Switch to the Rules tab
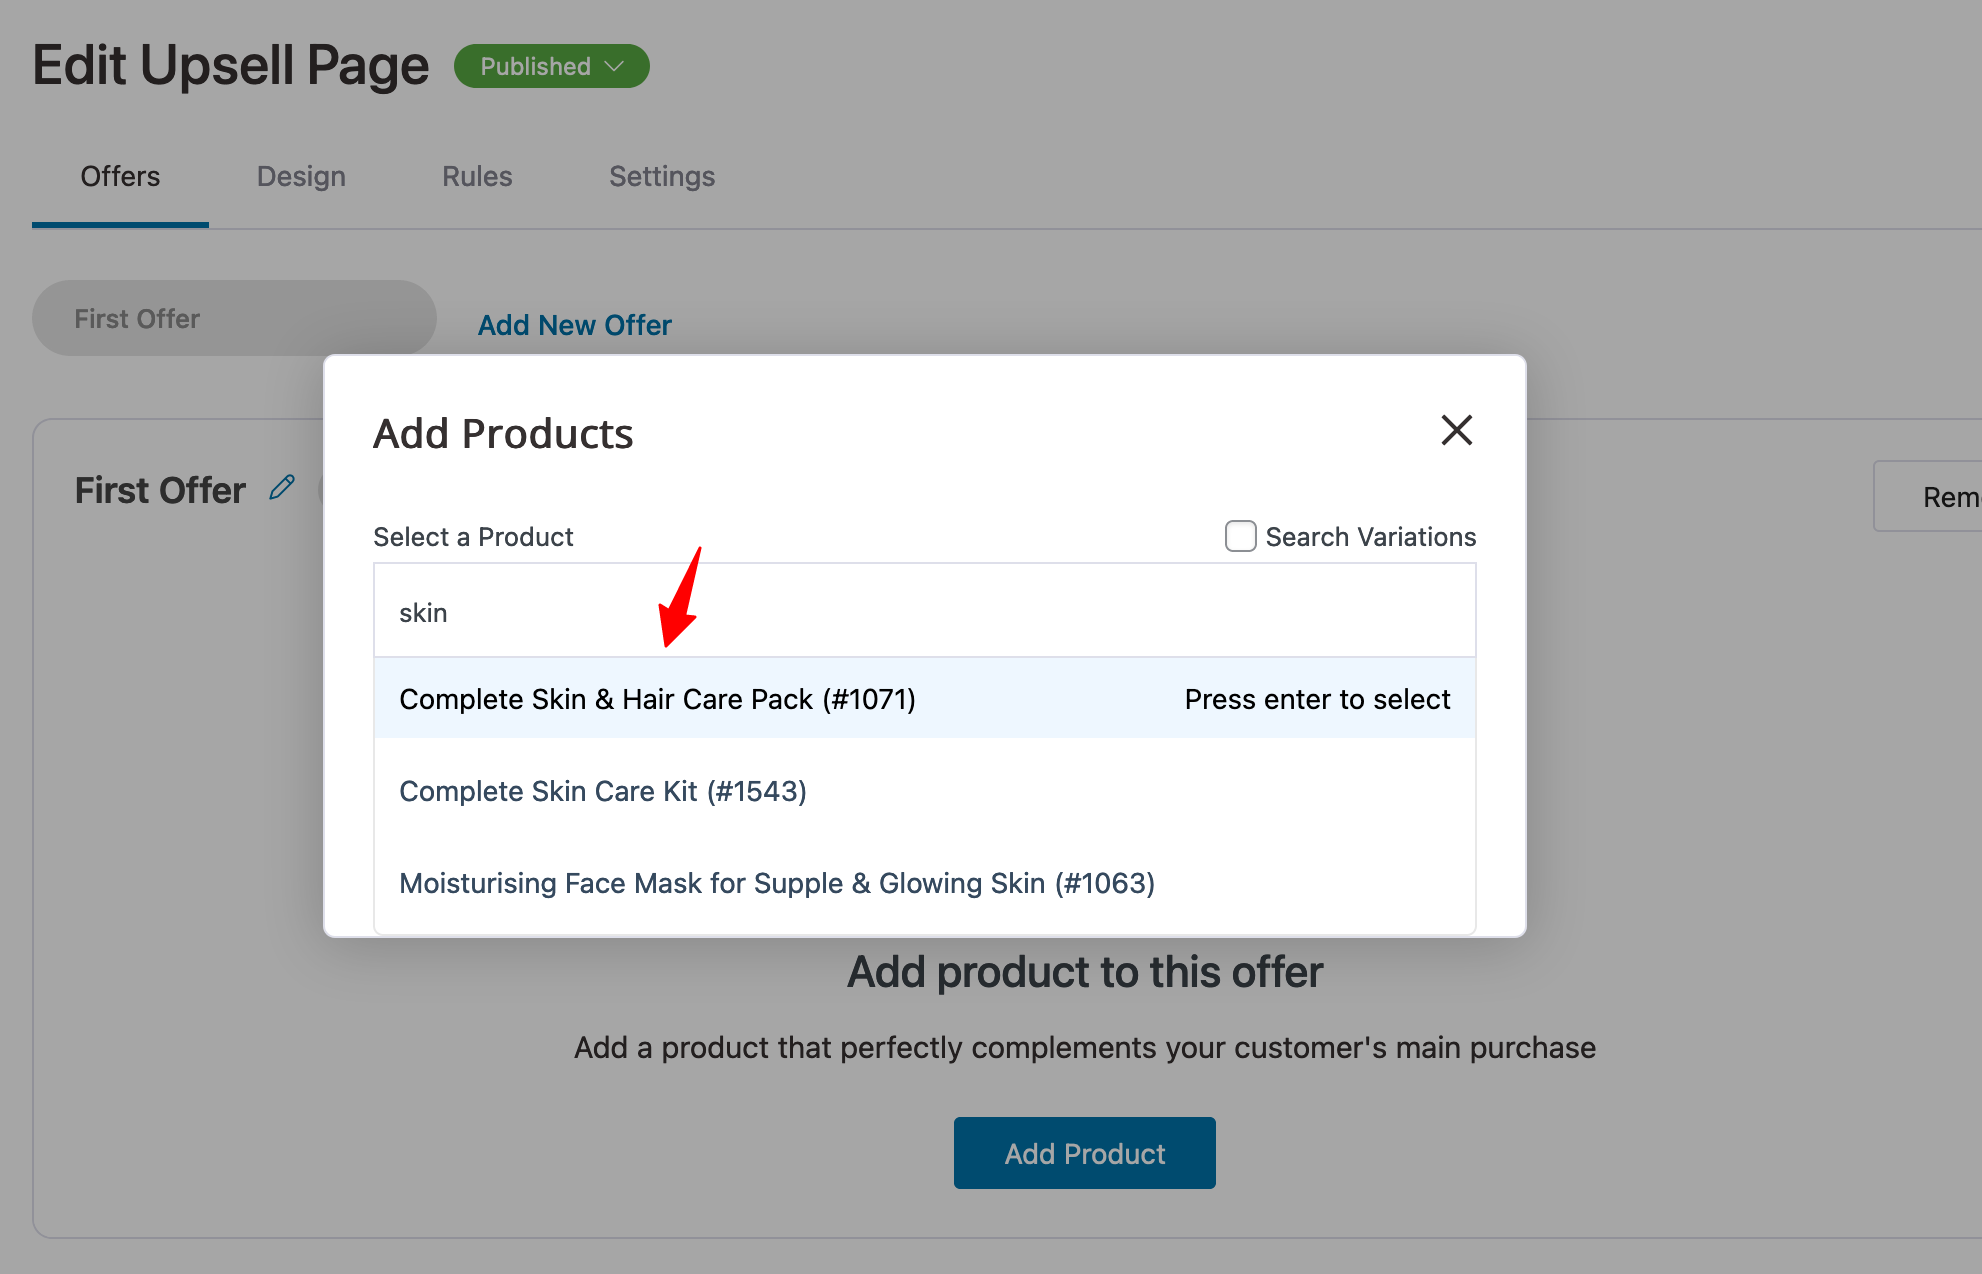Screen dimensions: 1982x1274 477,176
